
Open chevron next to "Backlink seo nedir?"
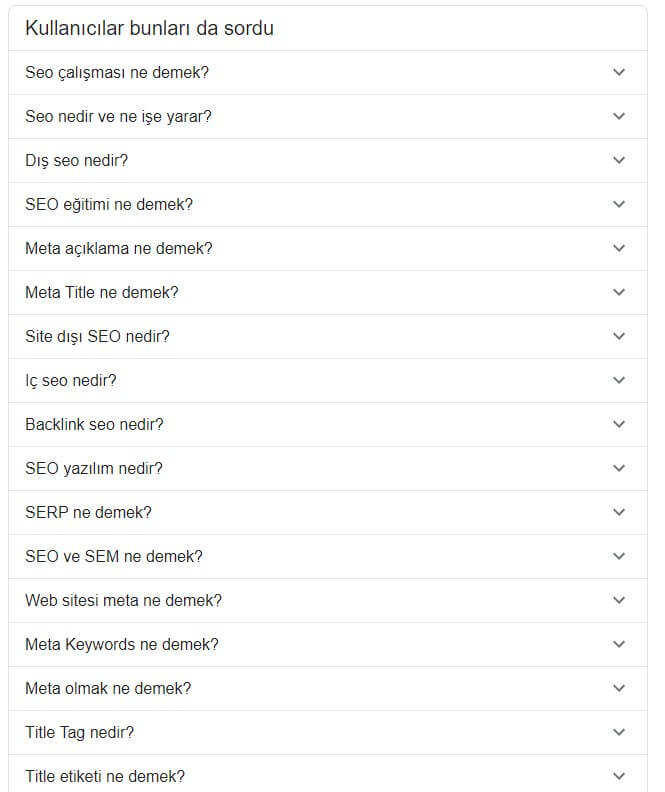pyautogui.click(x=619, y=424)
